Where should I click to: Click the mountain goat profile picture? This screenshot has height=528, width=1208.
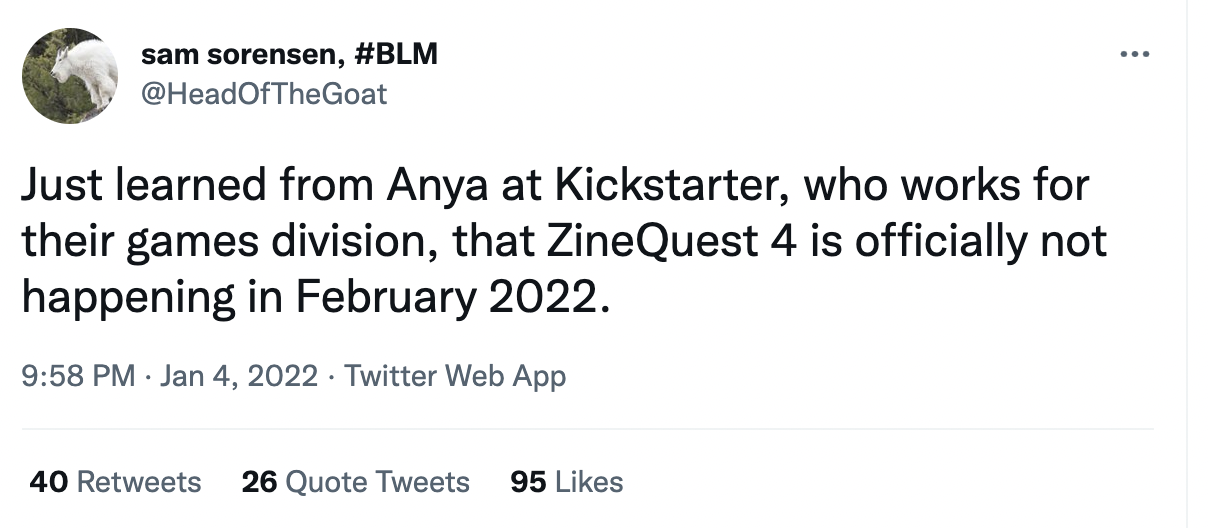pyautogui.click(x=70, y=76)
